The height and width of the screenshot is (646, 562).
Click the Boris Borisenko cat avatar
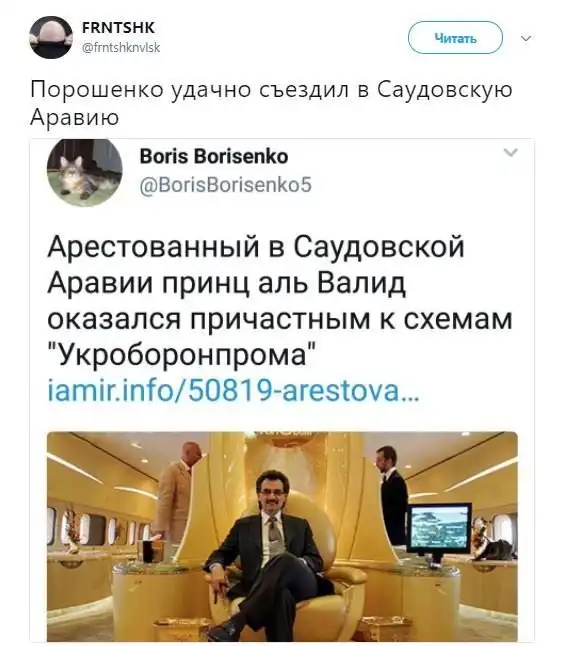84,172
